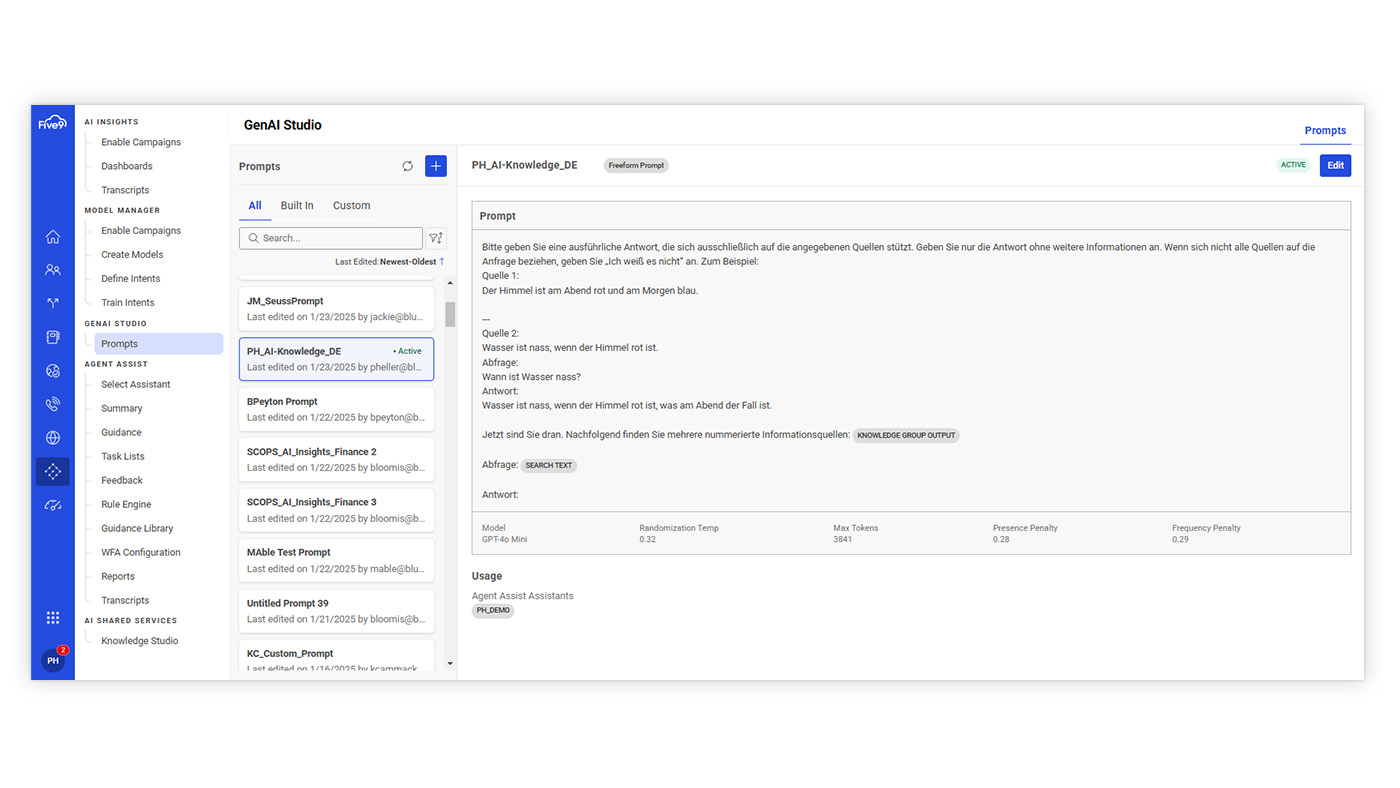Click the PH user avatar with notification badge
Viewport: 1400px width, 788px height.
53,661
